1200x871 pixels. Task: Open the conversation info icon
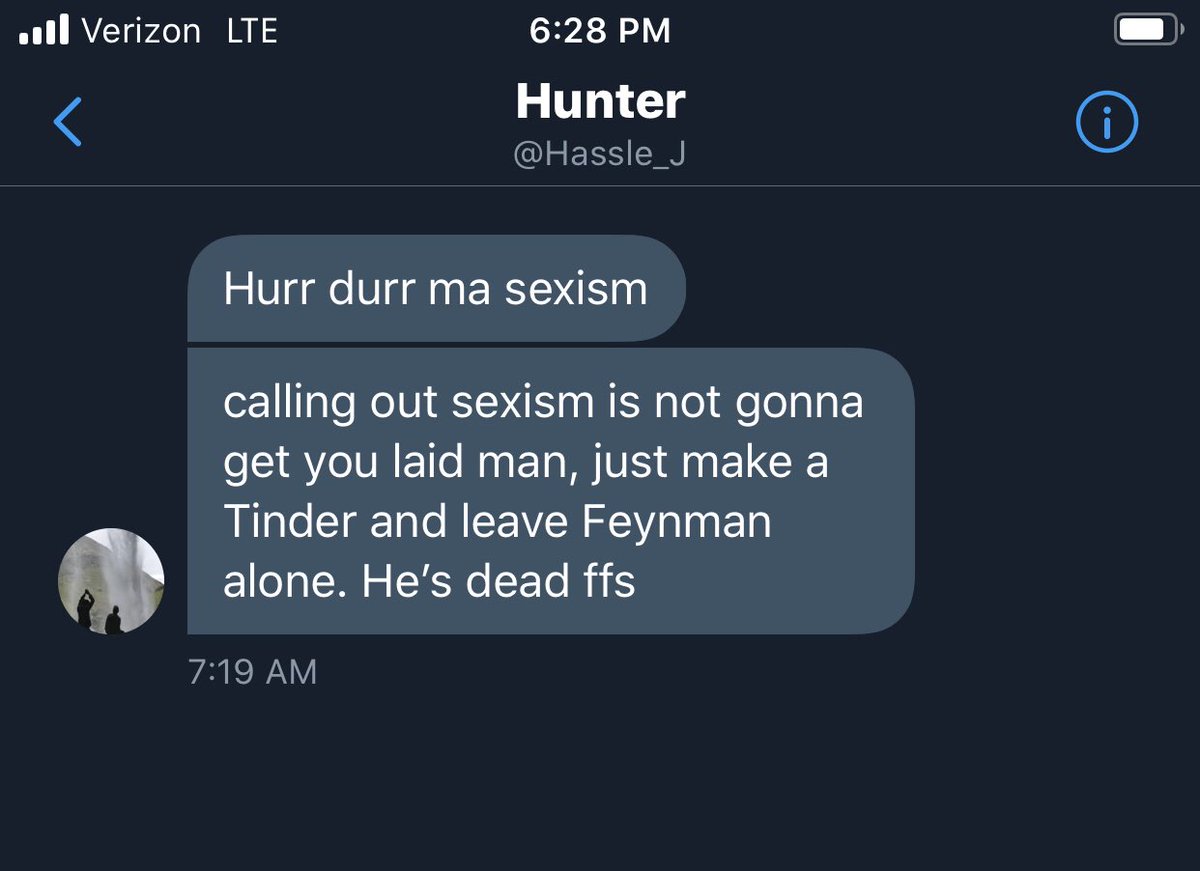click(1107, 123)
